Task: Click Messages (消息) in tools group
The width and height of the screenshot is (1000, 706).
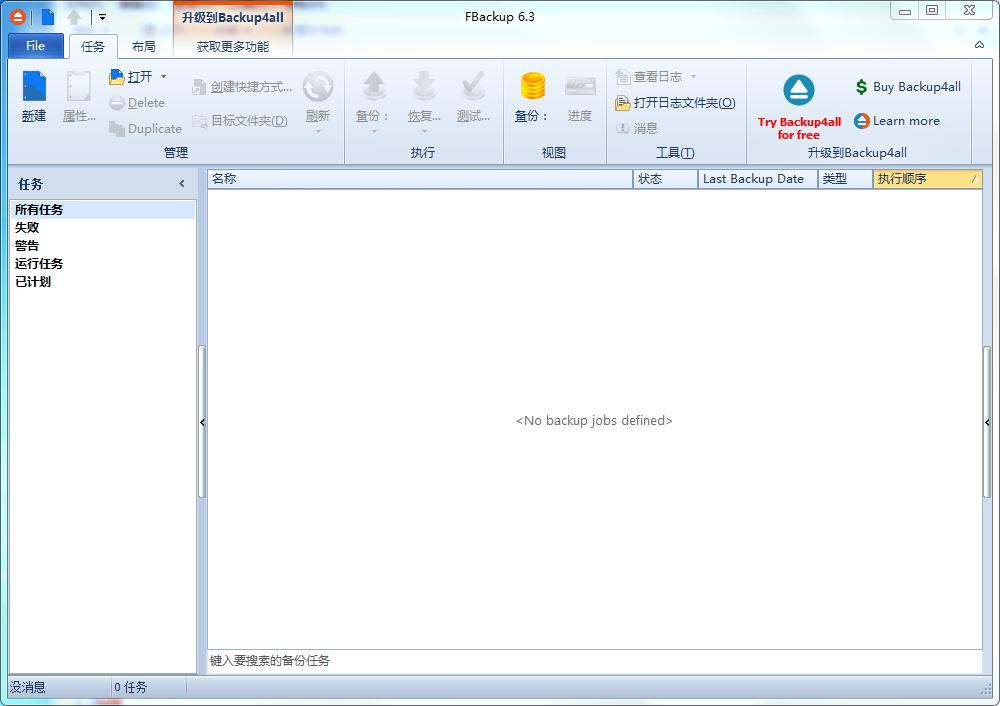Action: click(x=636, y=129)
